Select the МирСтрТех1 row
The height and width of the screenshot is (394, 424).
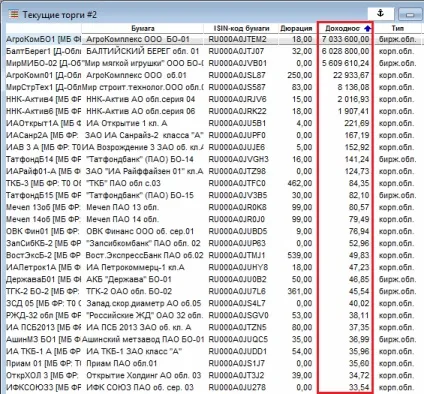[x=213, y=87]
